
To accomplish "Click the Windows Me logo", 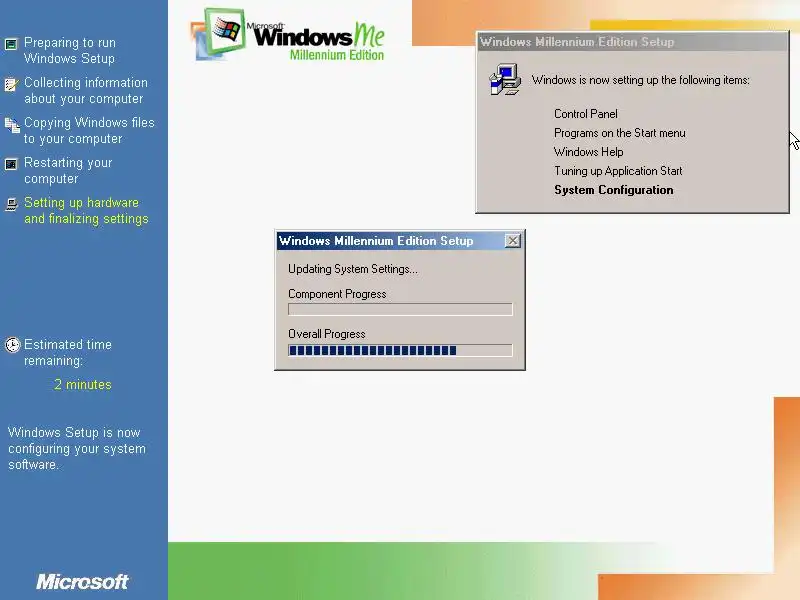I will (x=288, y=34).
